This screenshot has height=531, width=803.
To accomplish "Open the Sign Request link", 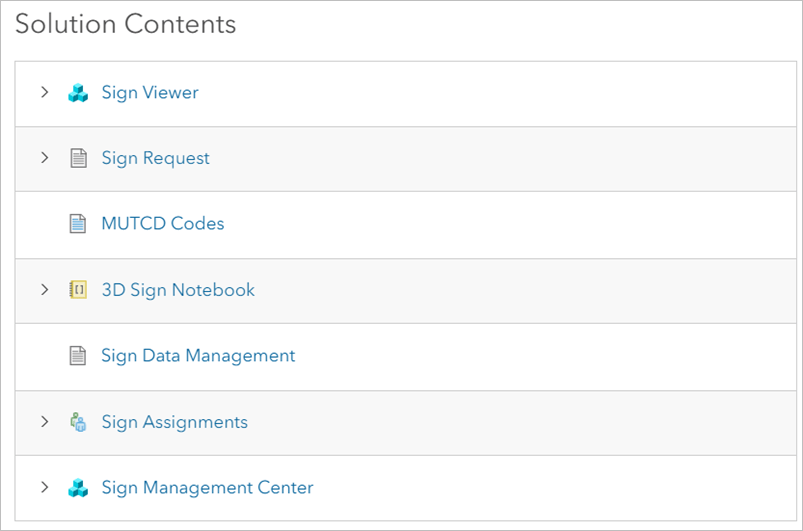I will point(155,158).
